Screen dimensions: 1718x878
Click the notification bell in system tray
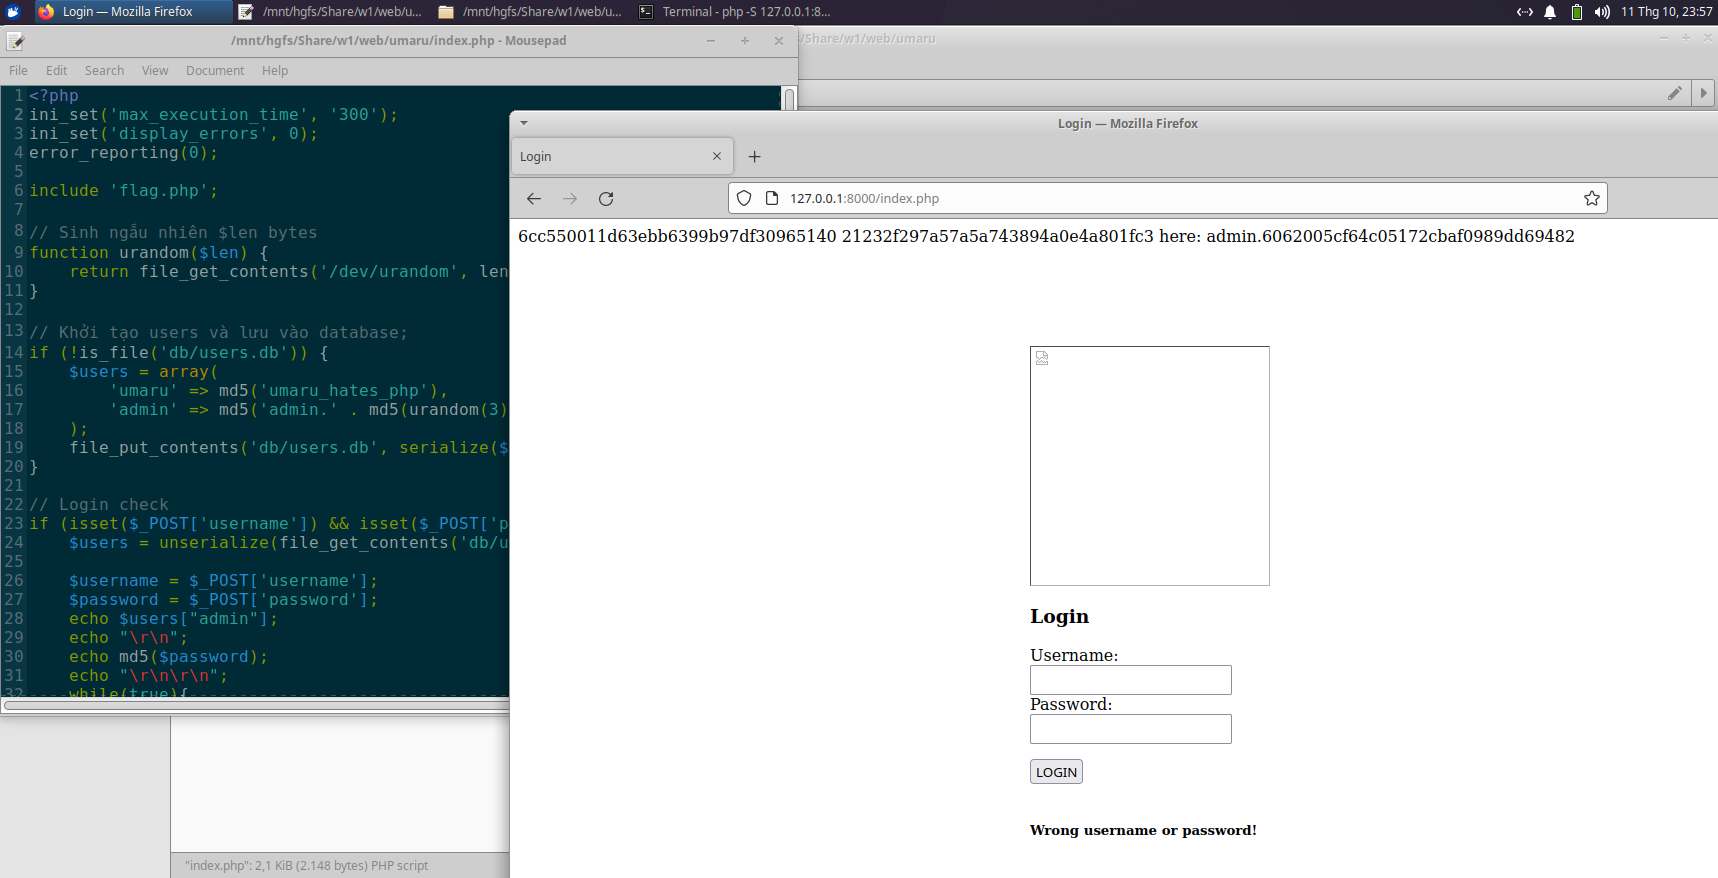coord(1550,12)
